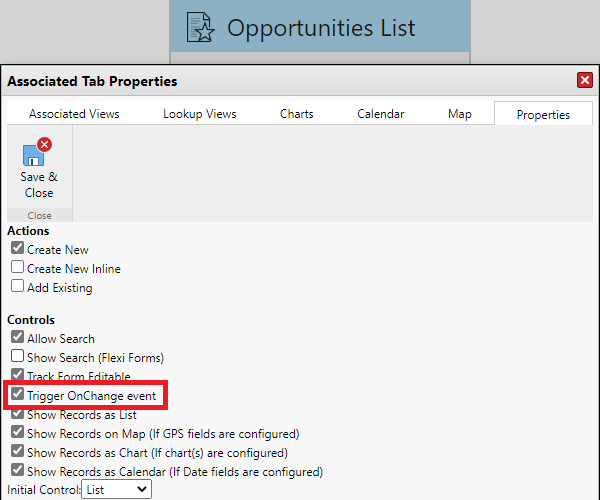Go to the Calendar tab

(381, 114)
